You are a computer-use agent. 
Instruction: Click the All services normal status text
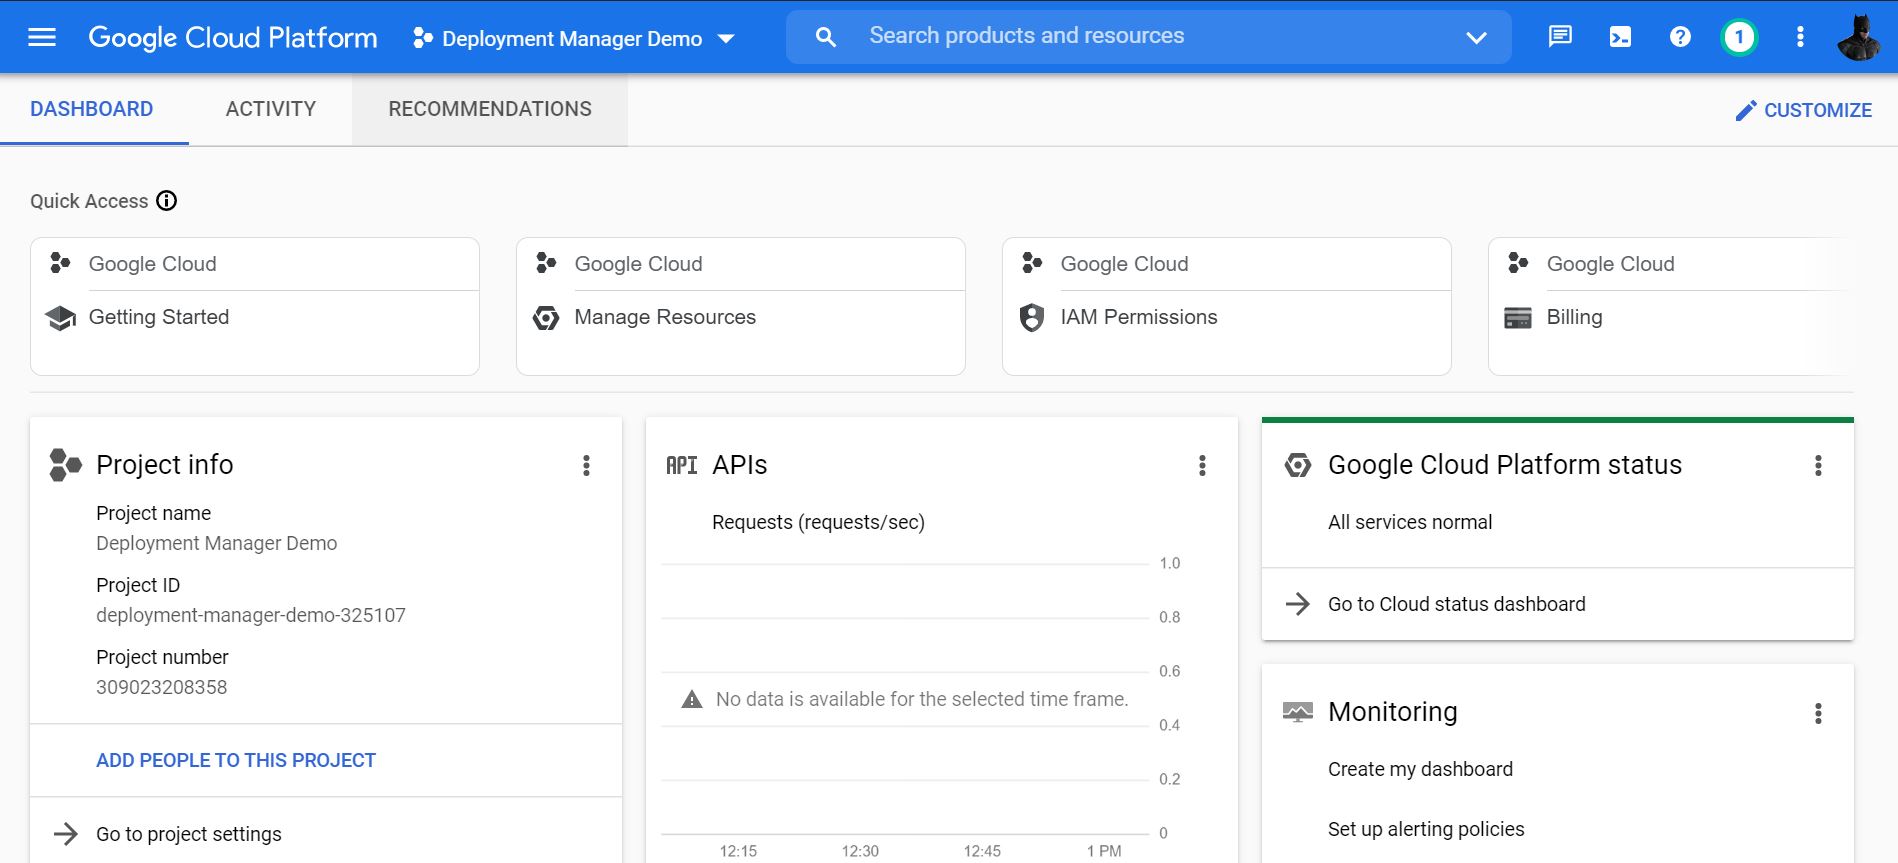click(1410, 522)
